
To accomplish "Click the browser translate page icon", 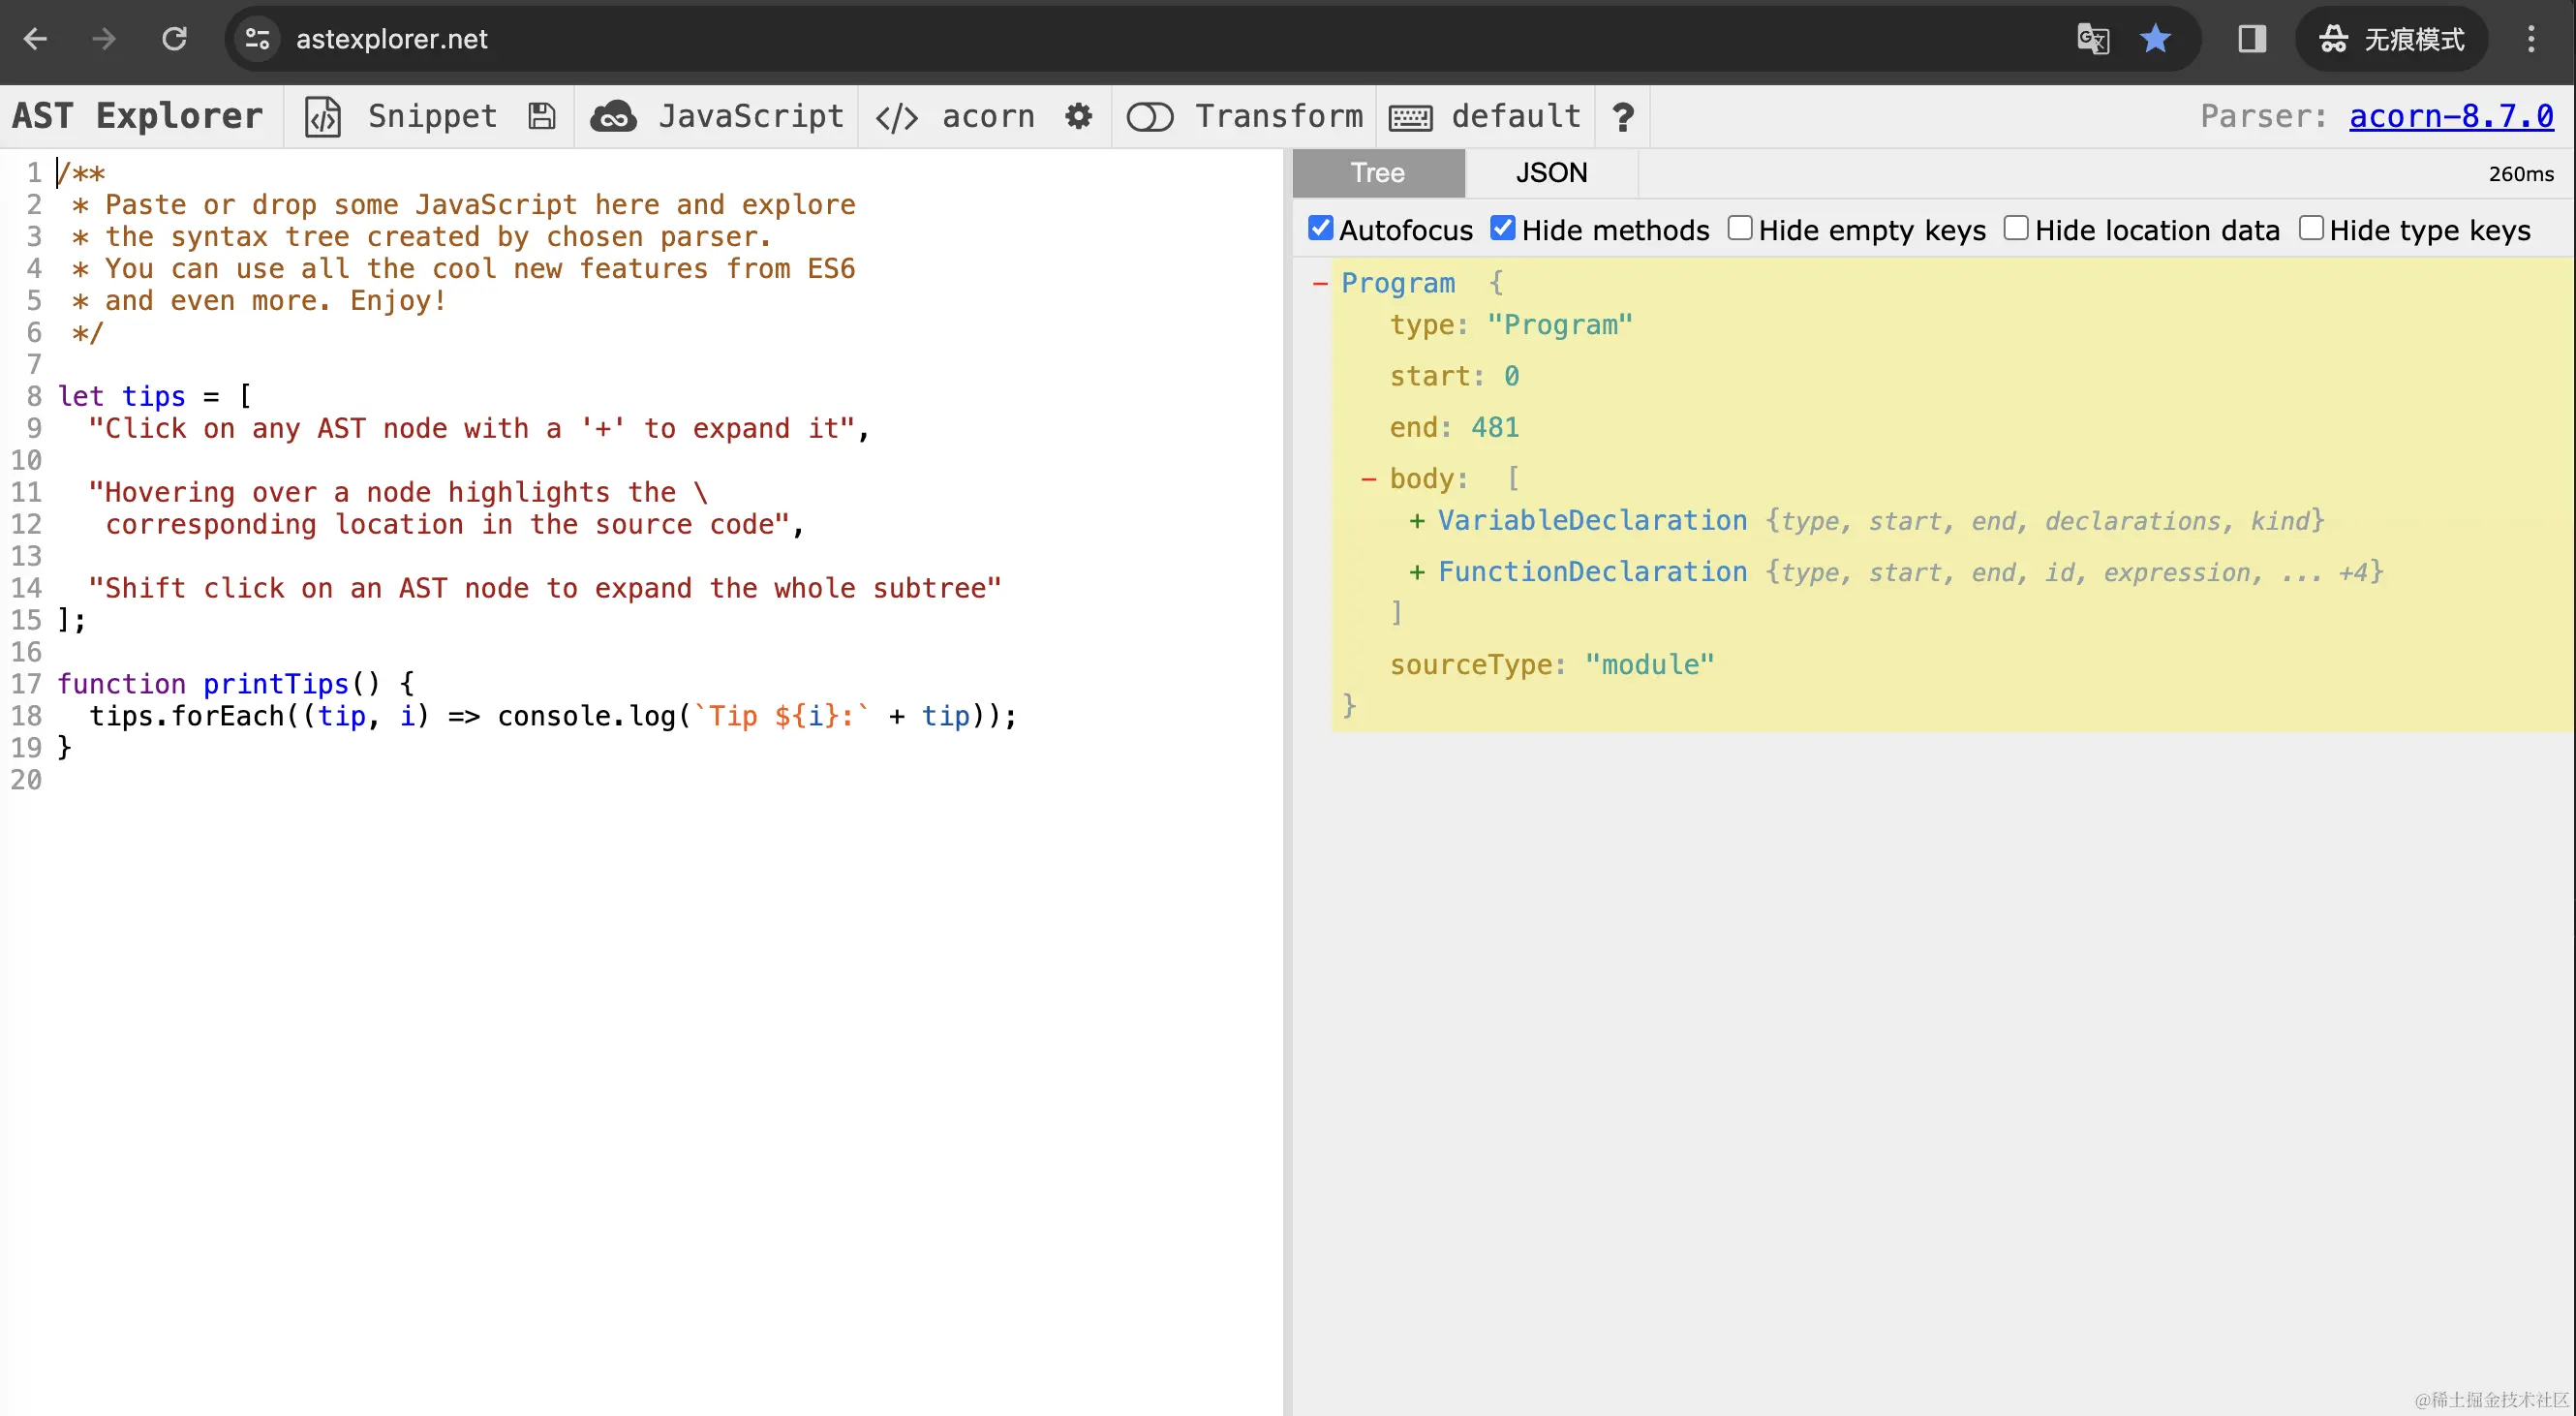I will pyautogui.click(x=2092, y=39).
